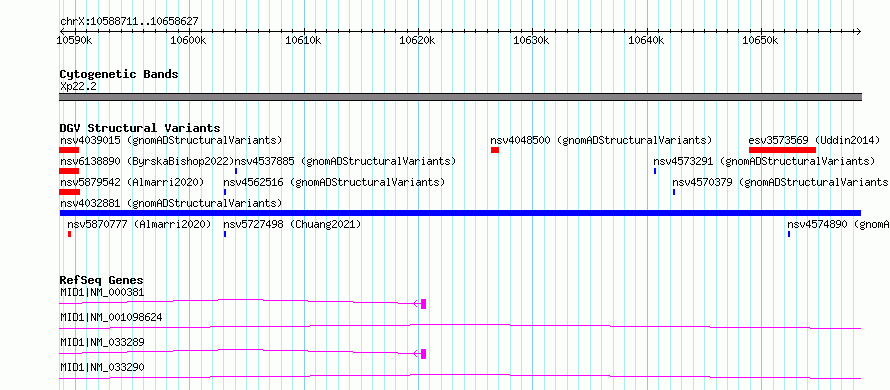
Task: Click the nsv5727498 blue variant marker
Action: (x=225, y=234)
